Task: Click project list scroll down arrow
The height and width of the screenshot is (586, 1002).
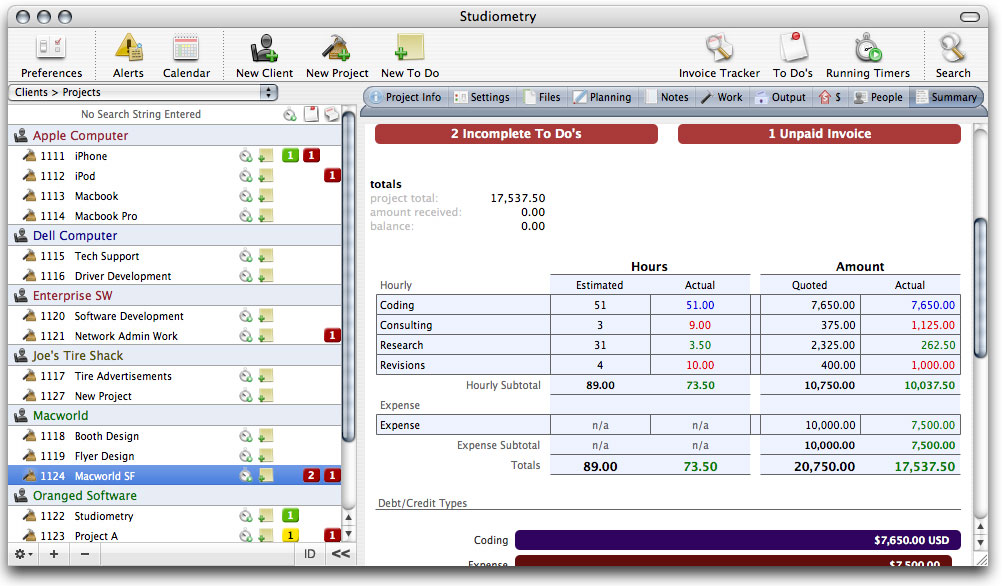Action: pos(348,534)
